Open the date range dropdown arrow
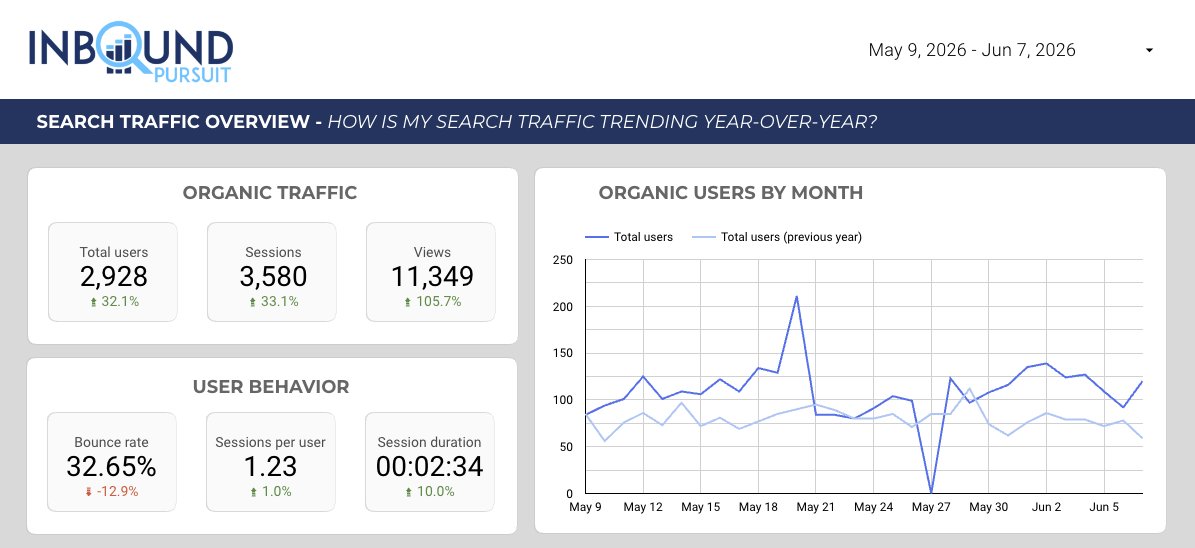The width and height of the screenshot is (1195, 548). [1149, 50]
